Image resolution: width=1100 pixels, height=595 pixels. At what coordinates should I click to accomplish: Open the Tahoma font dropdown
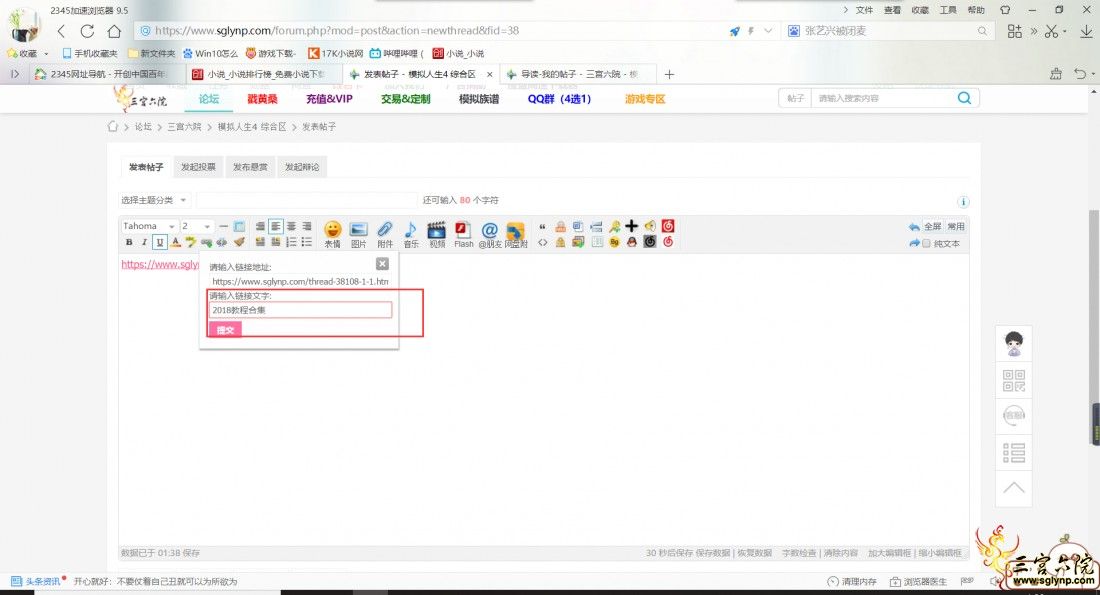149,226
